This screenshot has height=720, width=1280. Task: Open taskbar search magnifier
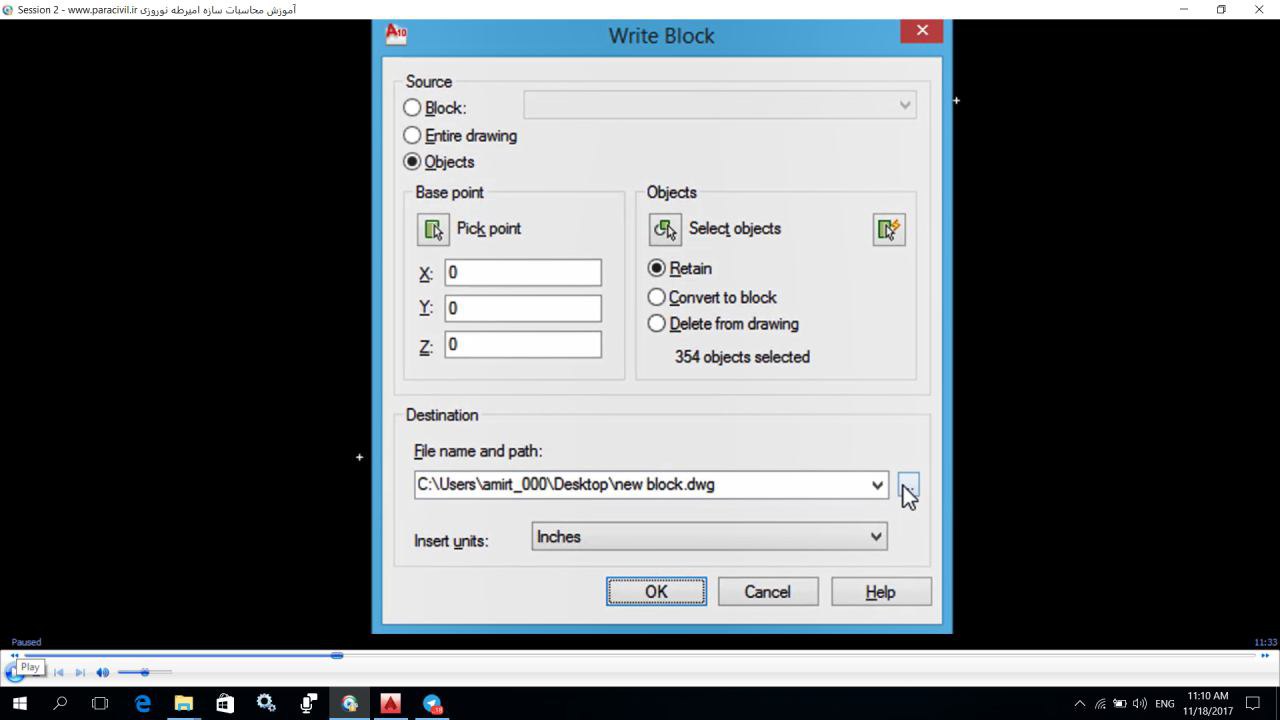pyautogui.click(x=60, y=704)
